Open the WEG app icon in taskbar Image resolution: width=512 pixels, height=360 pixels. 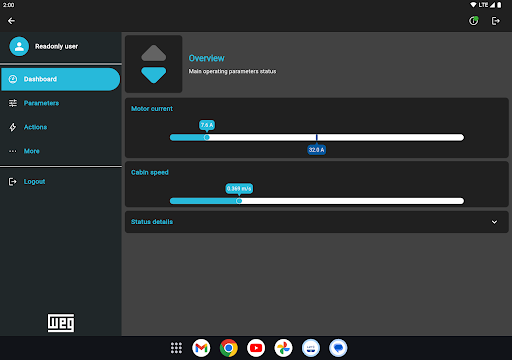tap(311, 348)
